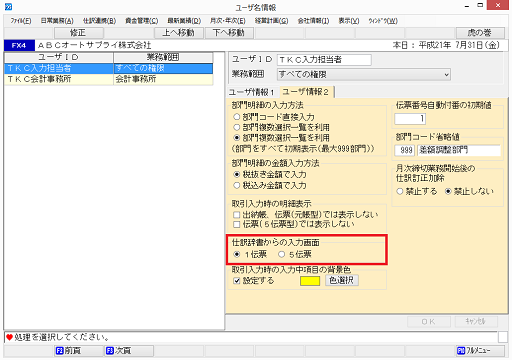Switch to the ユーザ情報1 tab
This screenshot has width=512, height=360.
(x=252, y=92)
